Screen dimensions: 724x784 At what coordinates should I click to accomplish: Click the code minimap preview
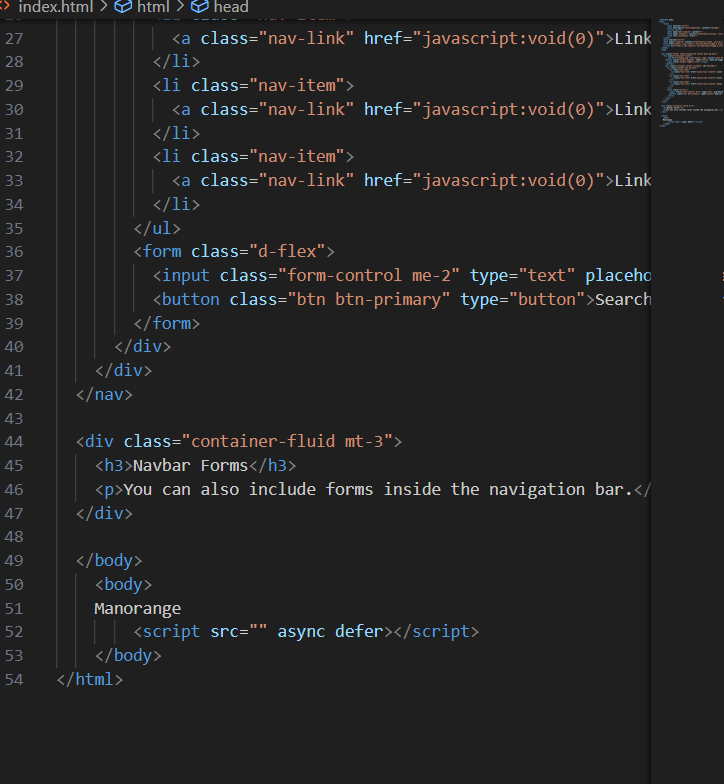pos(691,73)
